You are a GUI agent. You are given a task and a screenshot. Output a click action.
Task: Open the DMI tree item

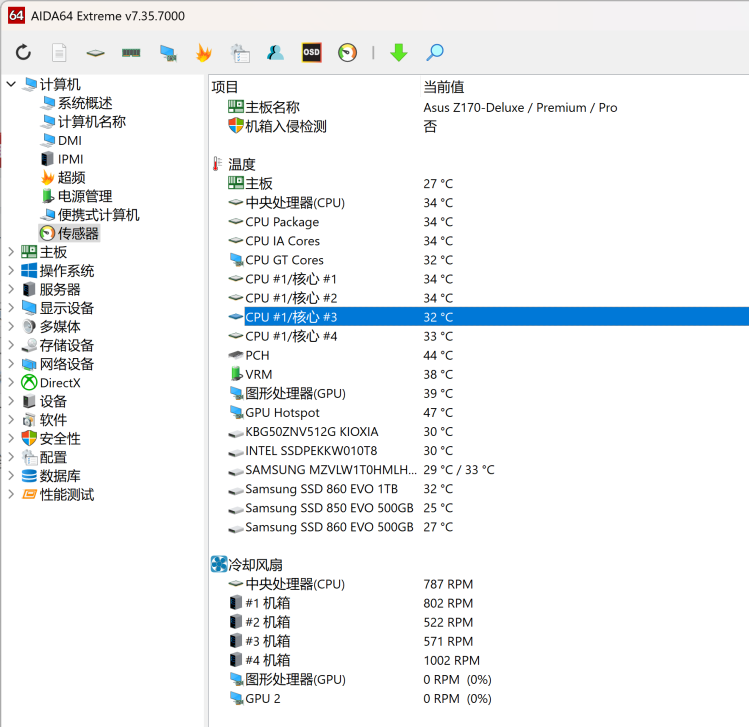70,140
